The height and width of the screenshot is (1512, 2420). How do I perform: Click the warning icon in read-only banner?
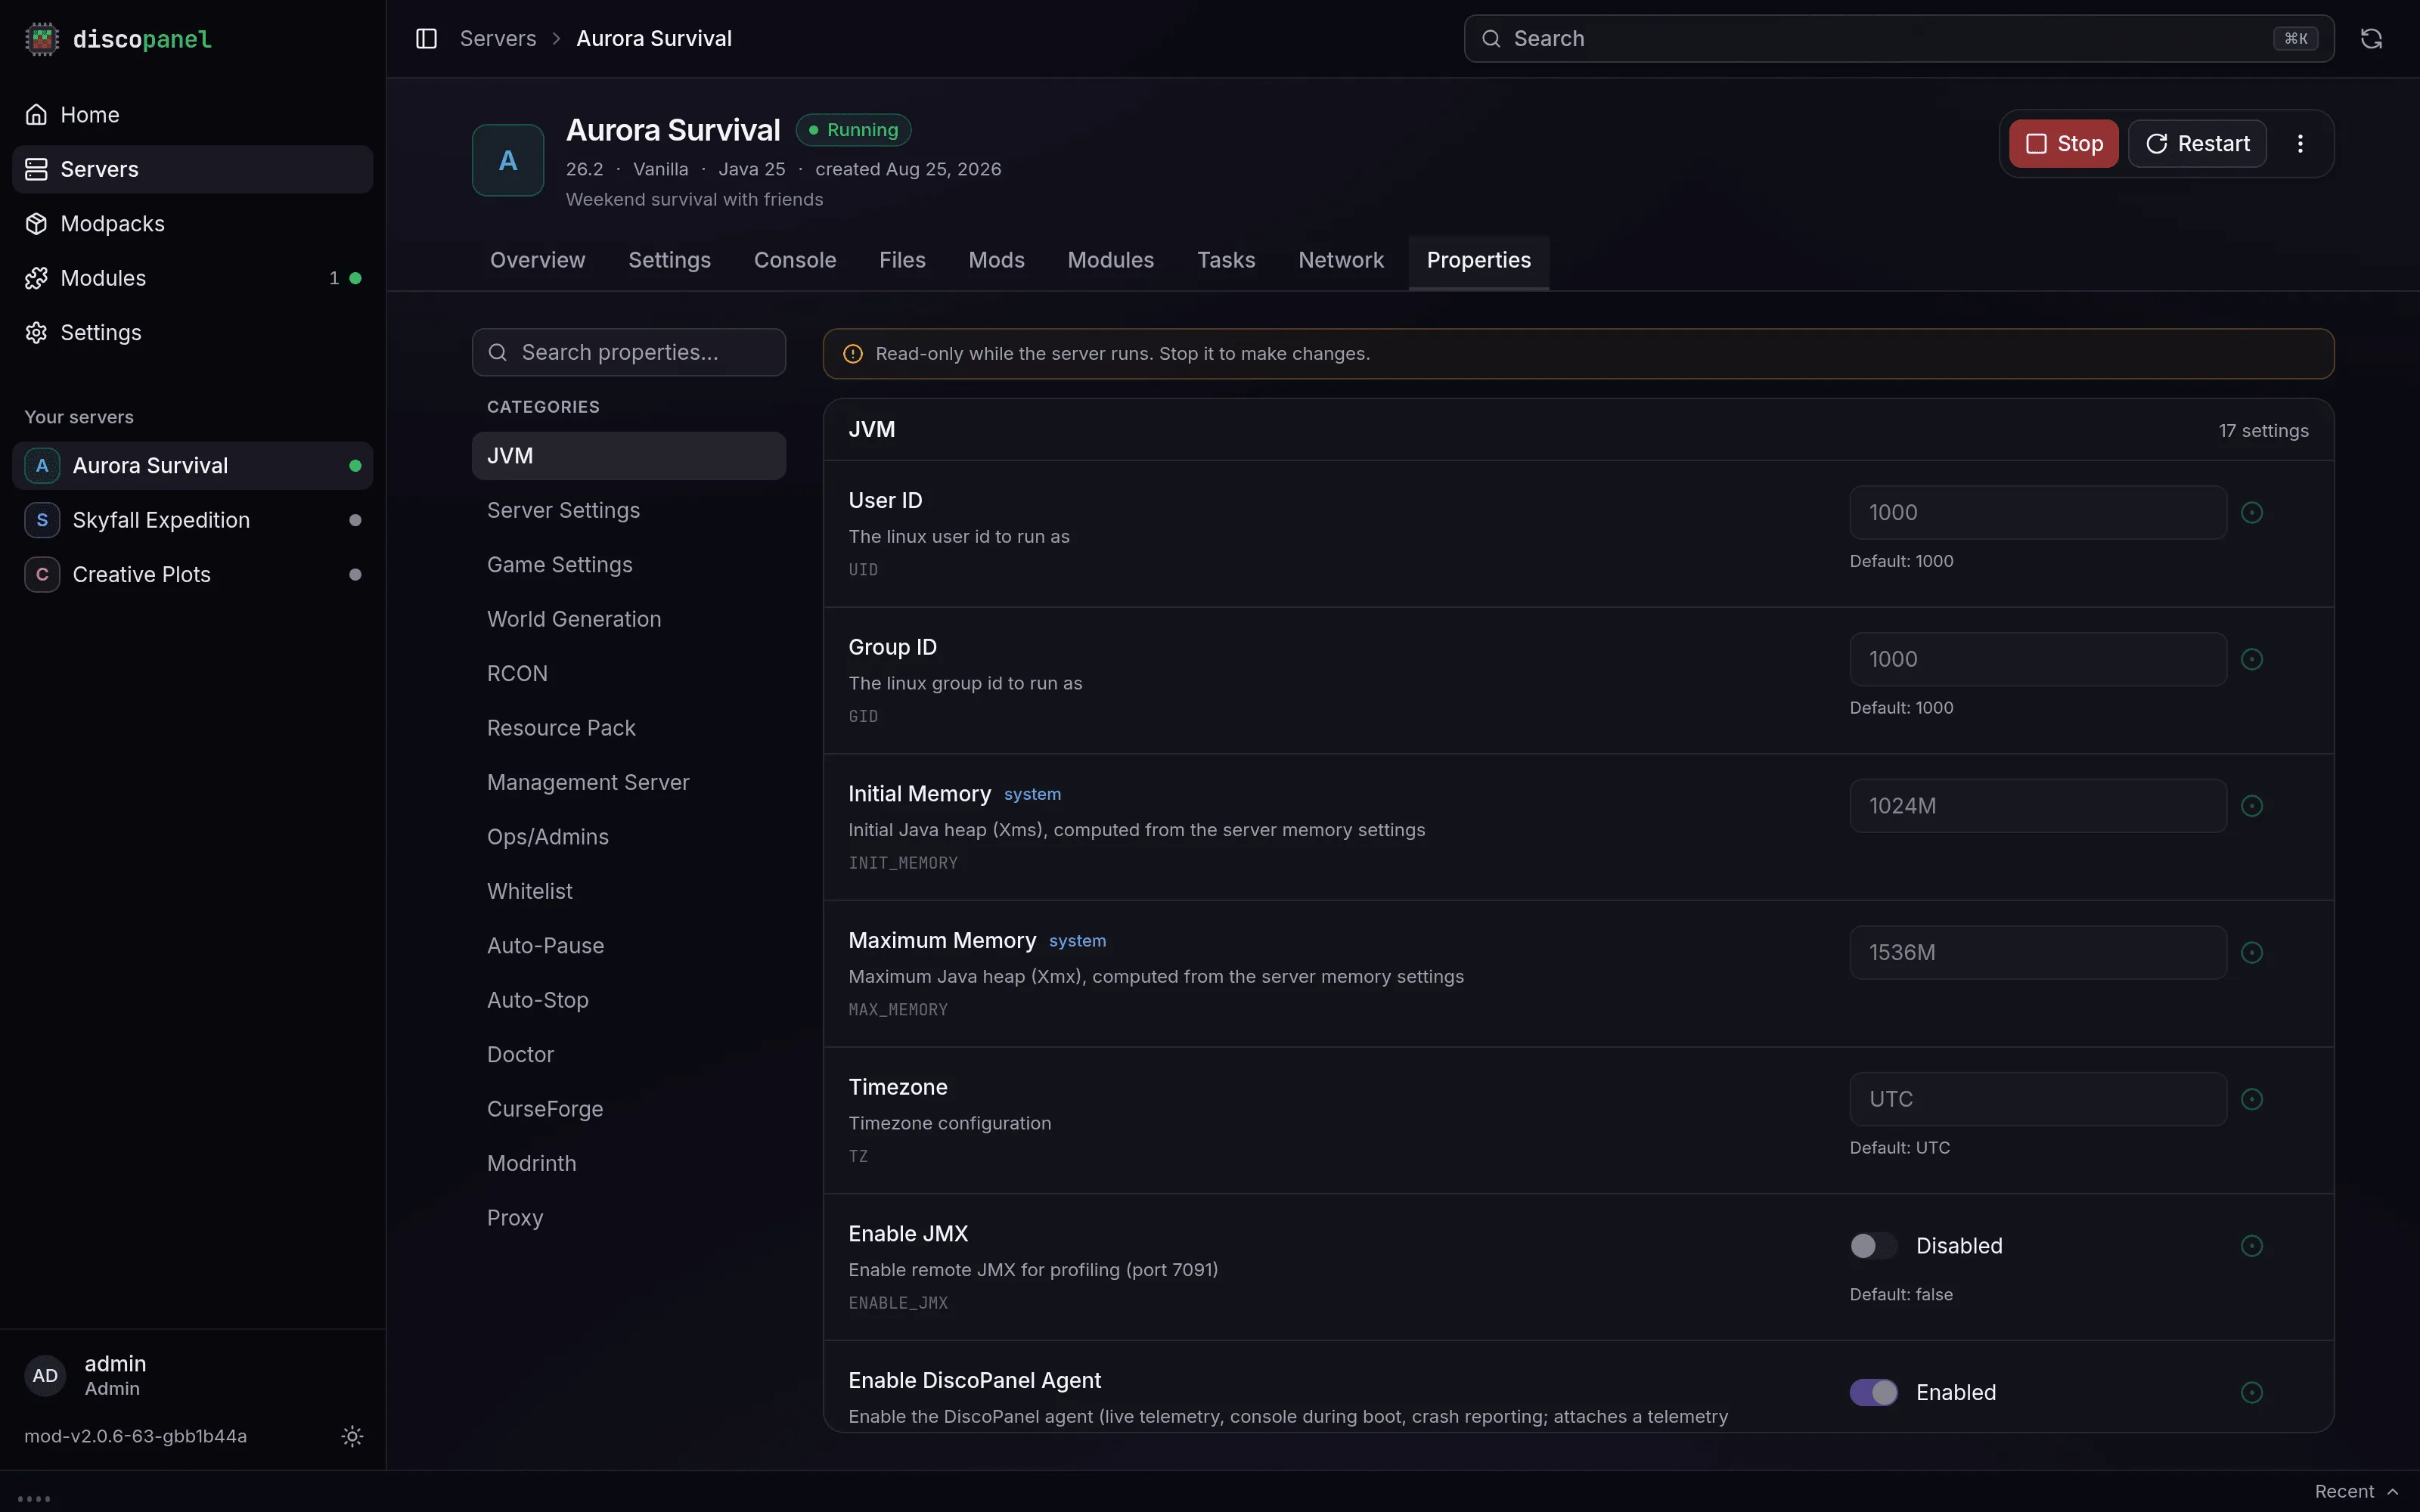point(853,354)
